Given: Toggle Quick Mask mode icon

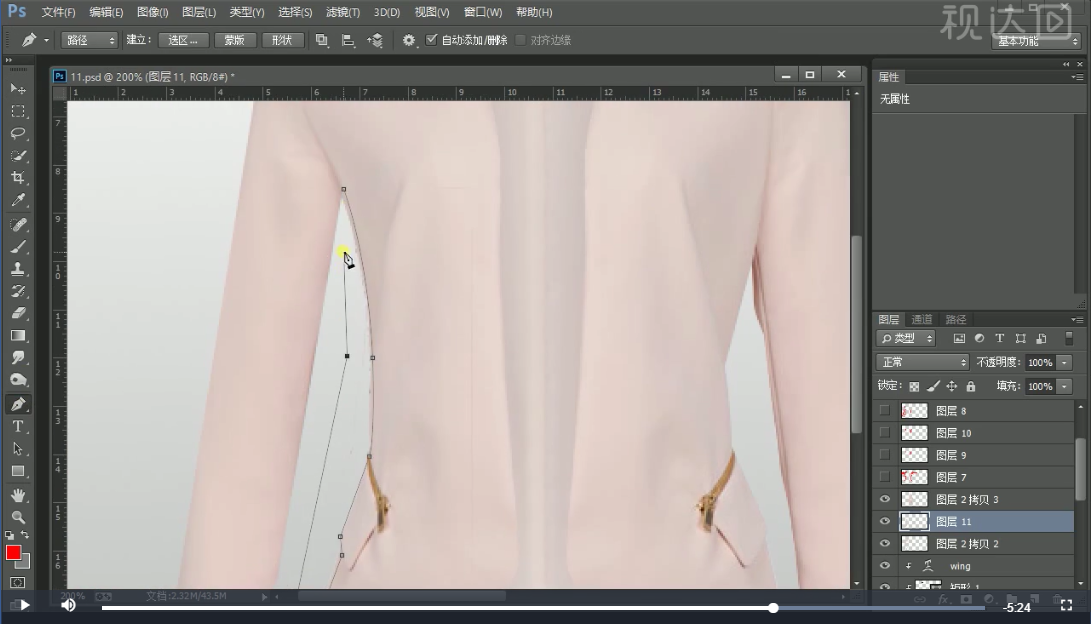Looking at the screenshot, I should tap(18, 582).
